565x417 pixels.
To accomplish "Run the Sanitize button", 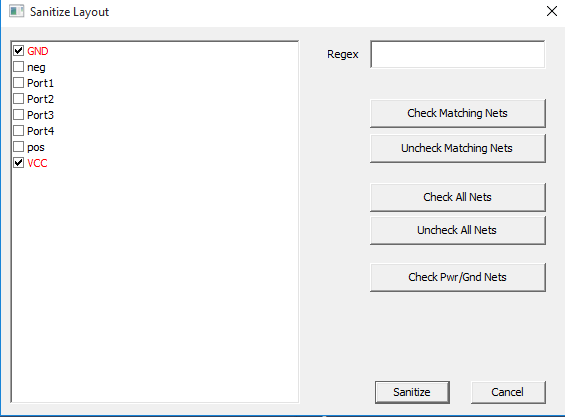I will point(412,392).
